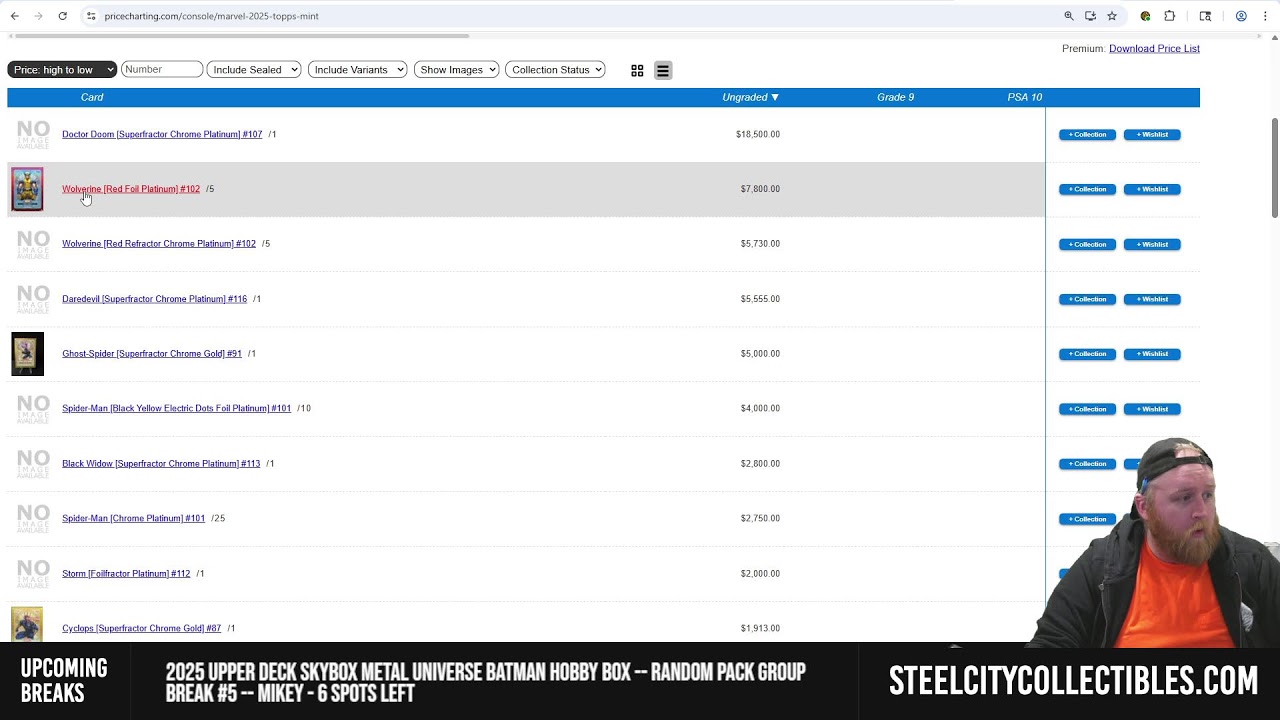The image size is (1280, 720).
Task: Open Daredevil Superfractor #116 link
Action: pos(154,299)
